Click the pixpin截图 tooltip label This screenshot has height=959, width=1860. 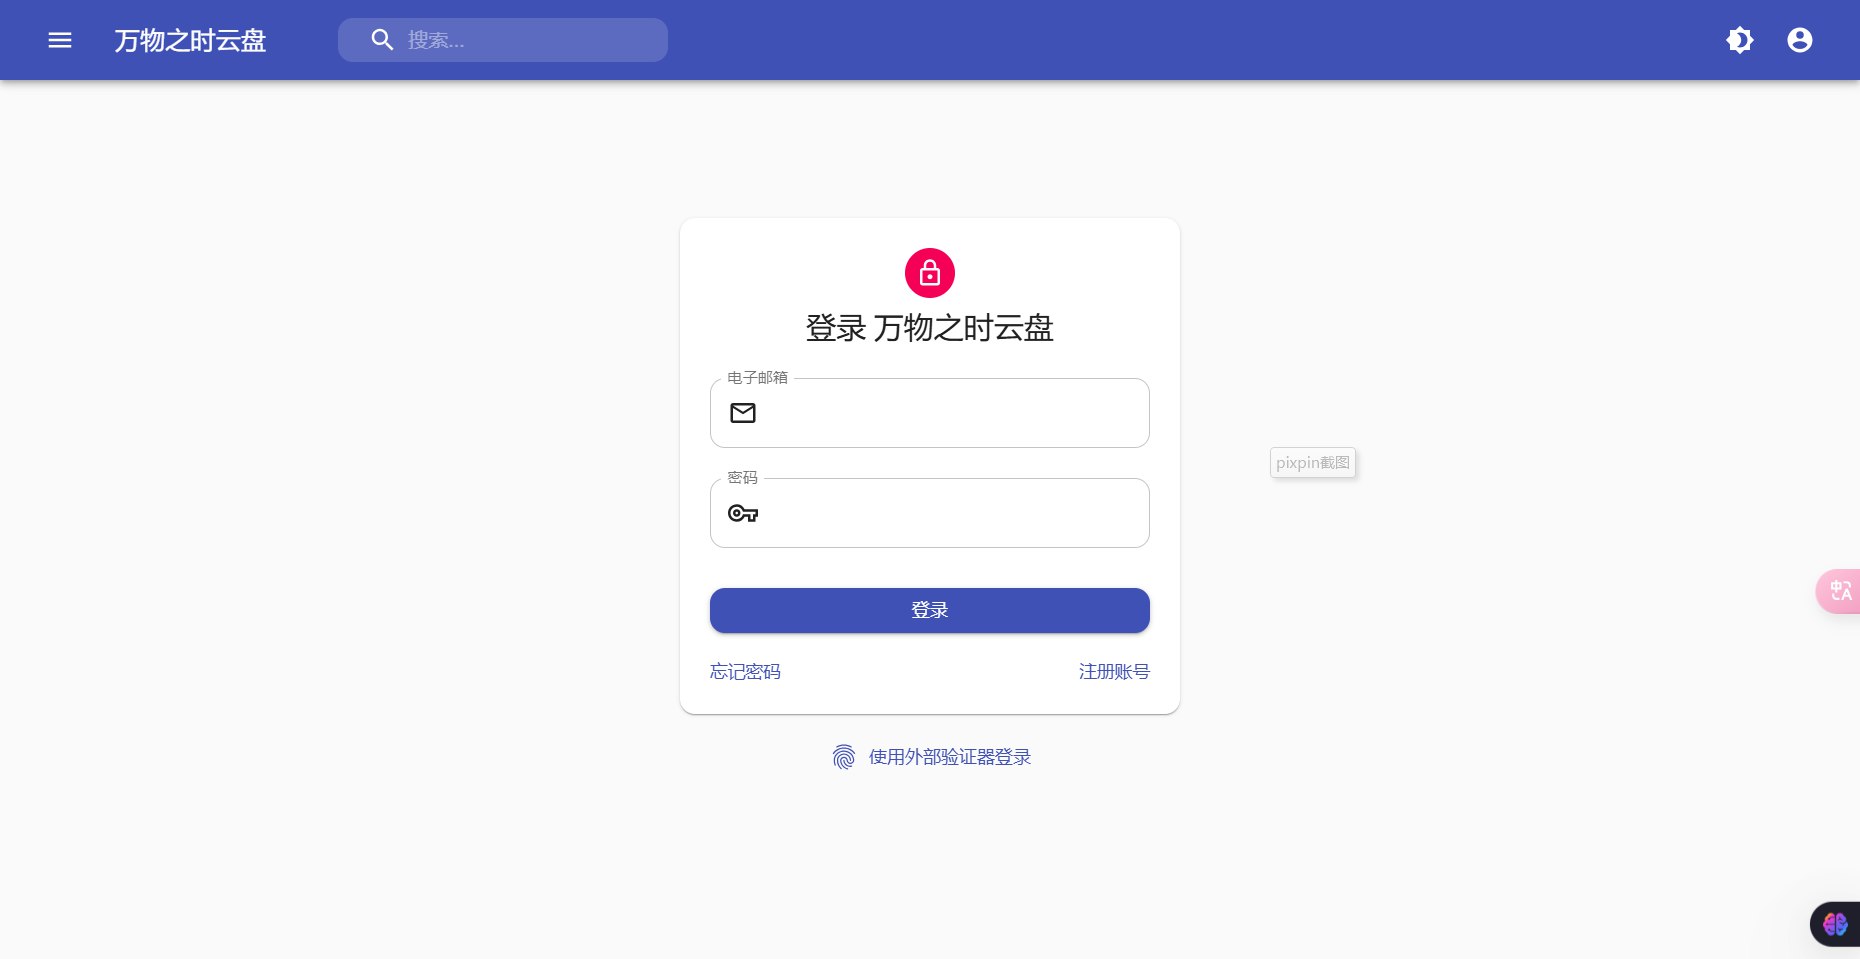[1313, 463]
